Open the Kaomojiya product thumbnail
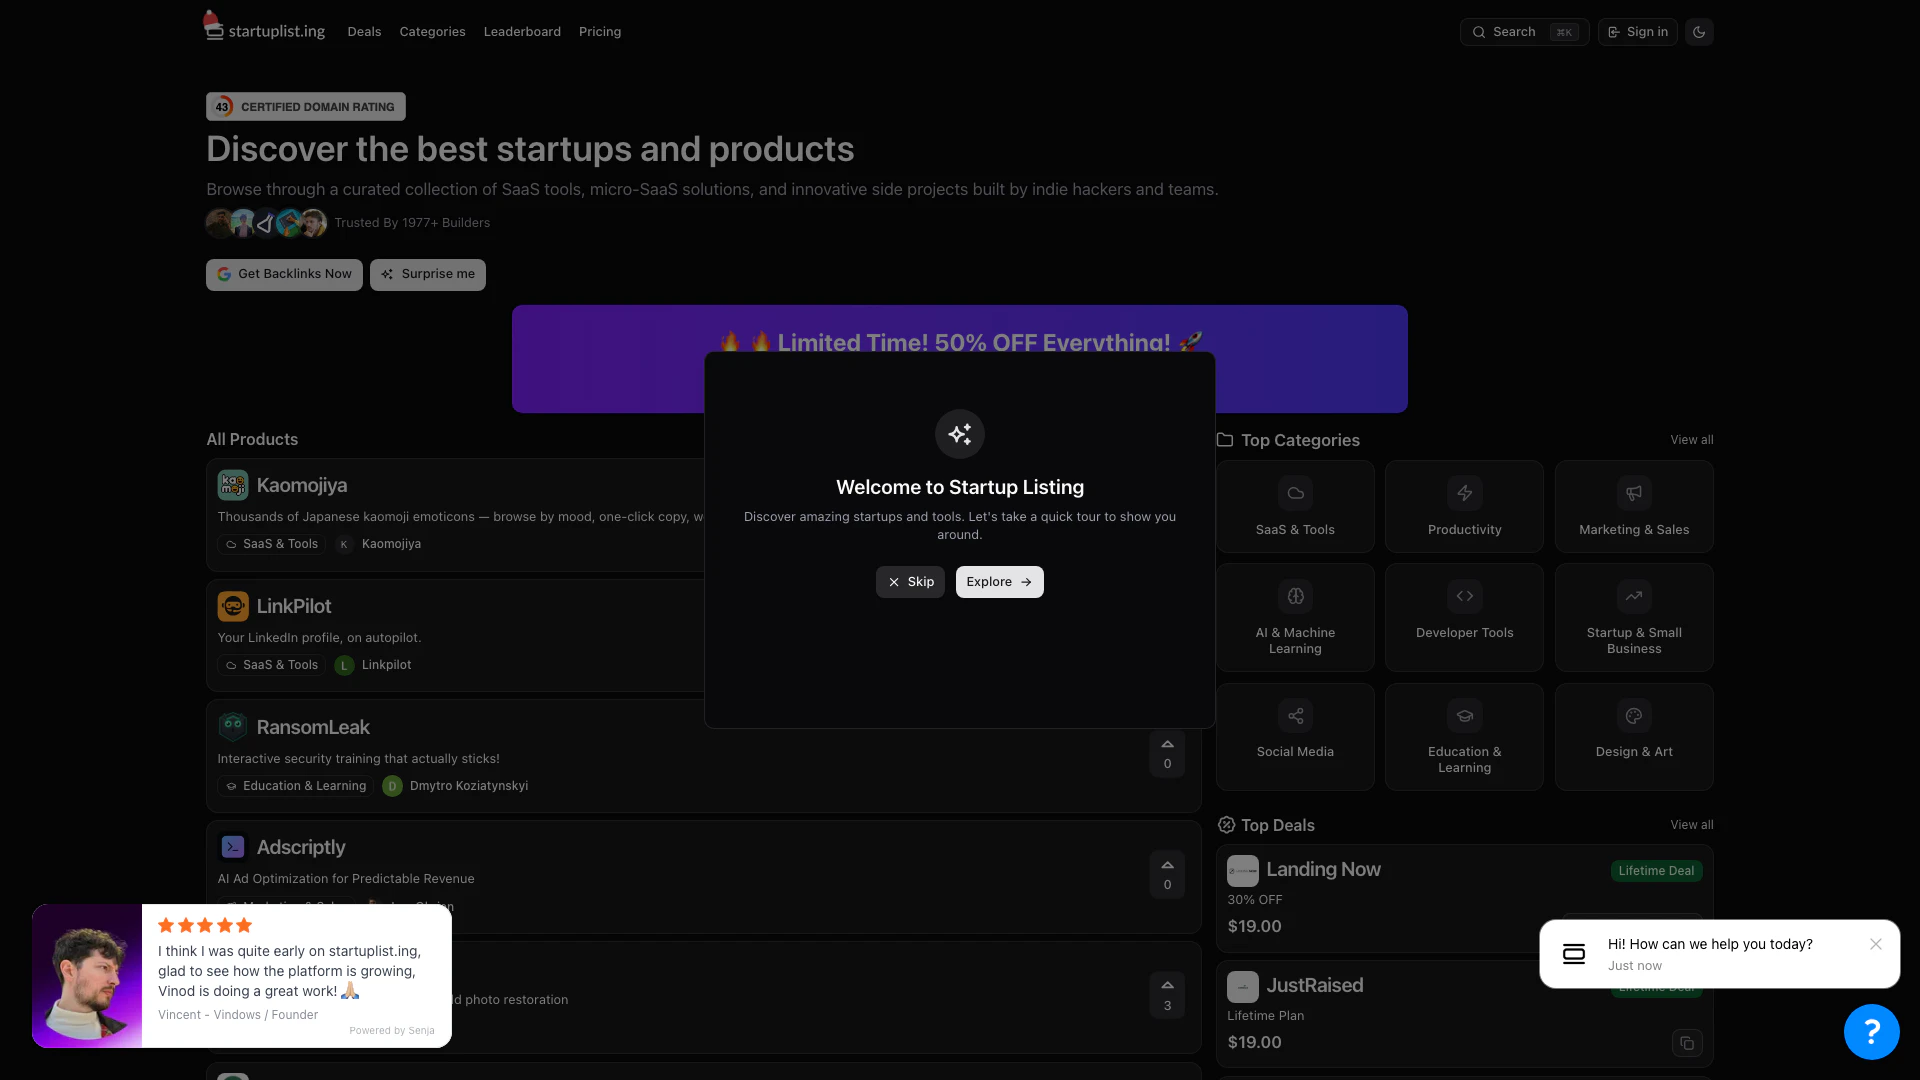 point(233,485)
